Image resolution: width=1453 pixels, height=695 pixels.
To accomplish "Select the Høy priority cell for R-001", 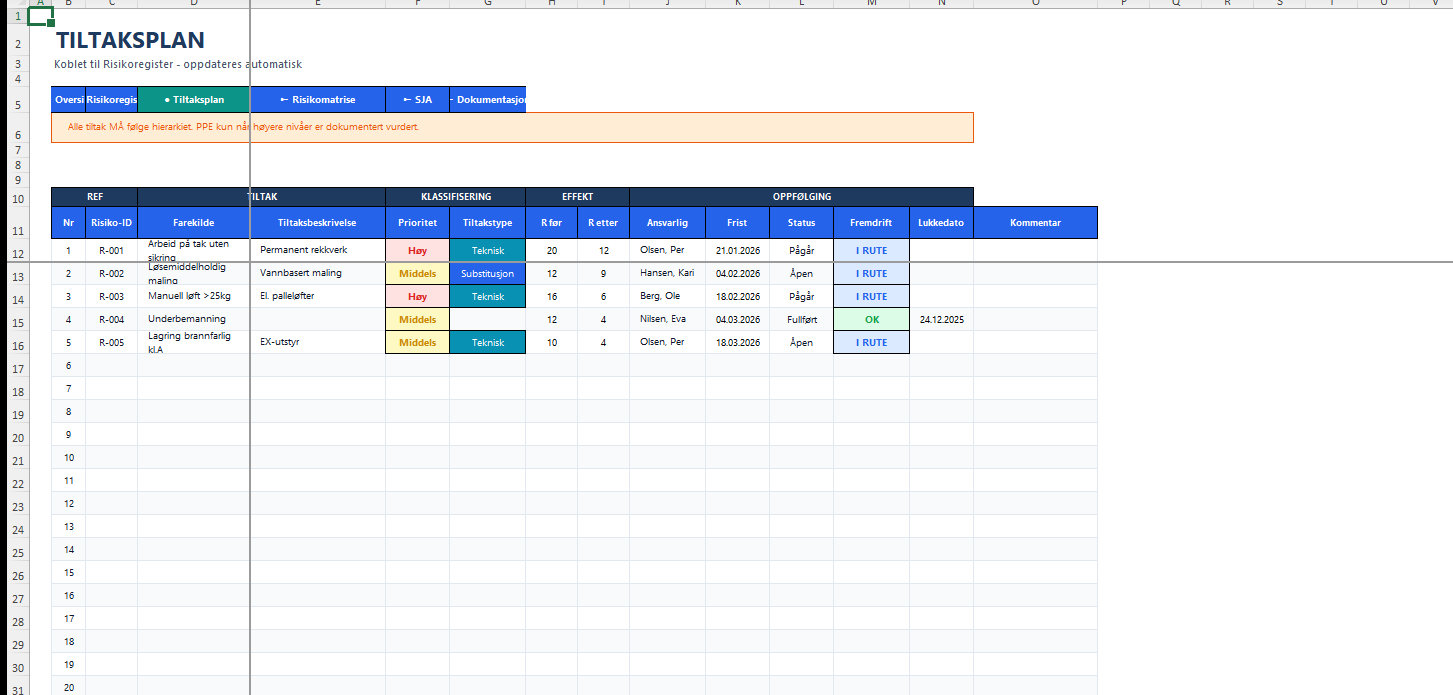I will click(x=417, y=250).
